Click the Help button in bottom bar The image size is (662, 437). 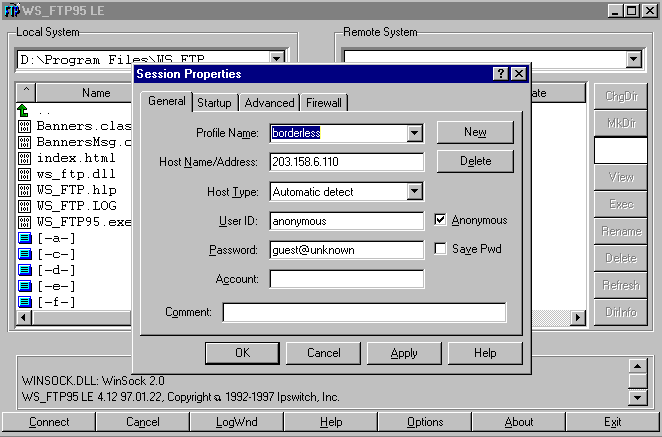coord(331,422)
